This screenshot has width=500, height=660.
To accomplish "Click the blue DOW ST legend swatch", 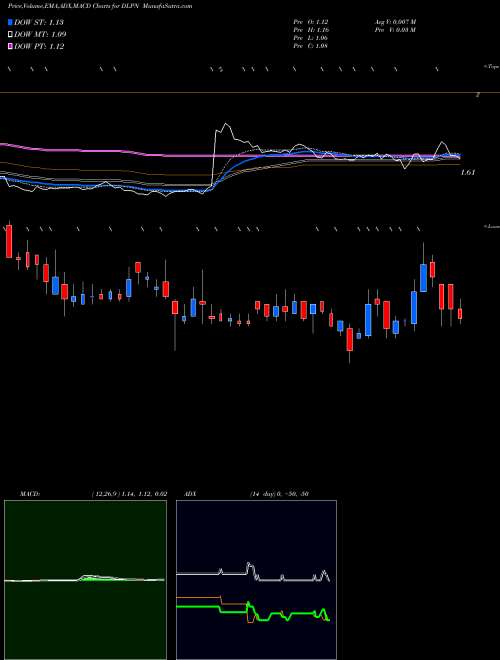I will click(11, 22).
